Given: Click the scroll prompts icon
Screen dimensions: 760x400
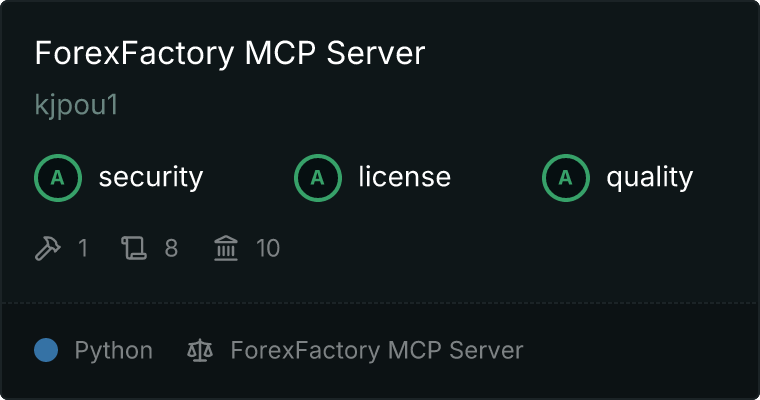Looking at the screenshot, I should (x=134, y=248).
